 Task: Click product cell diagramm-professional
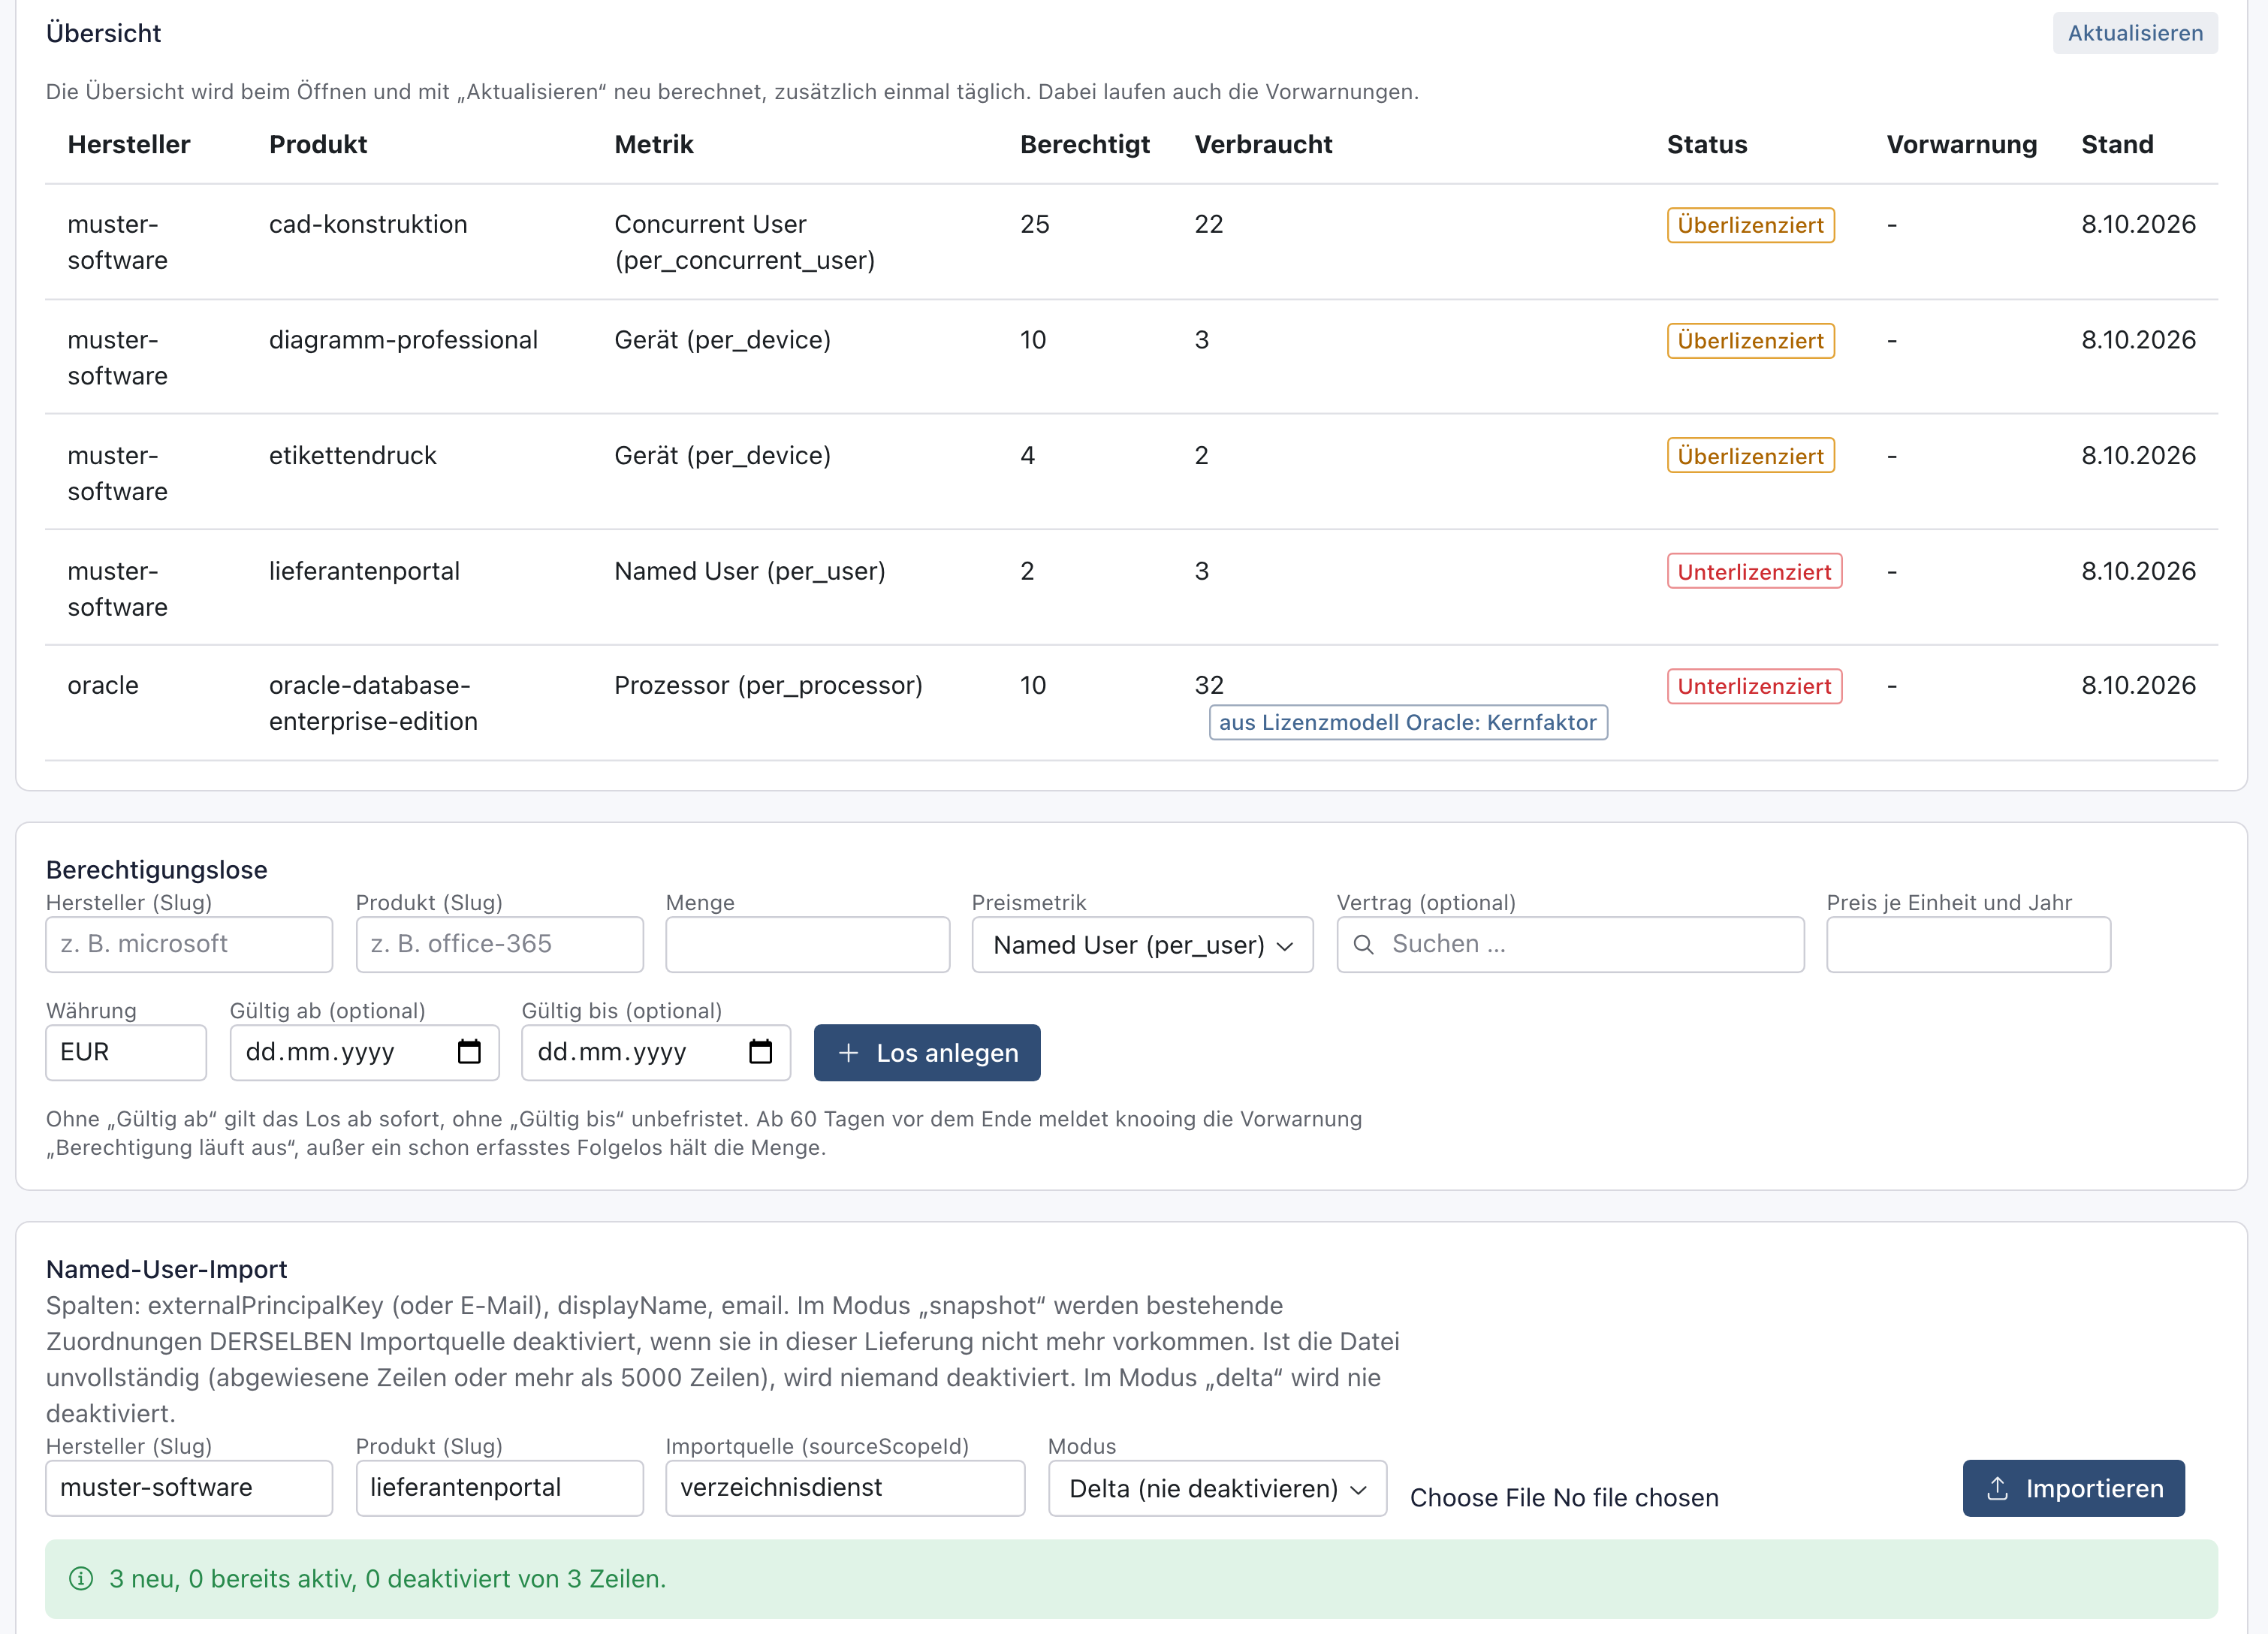click(x=403, y=340)
